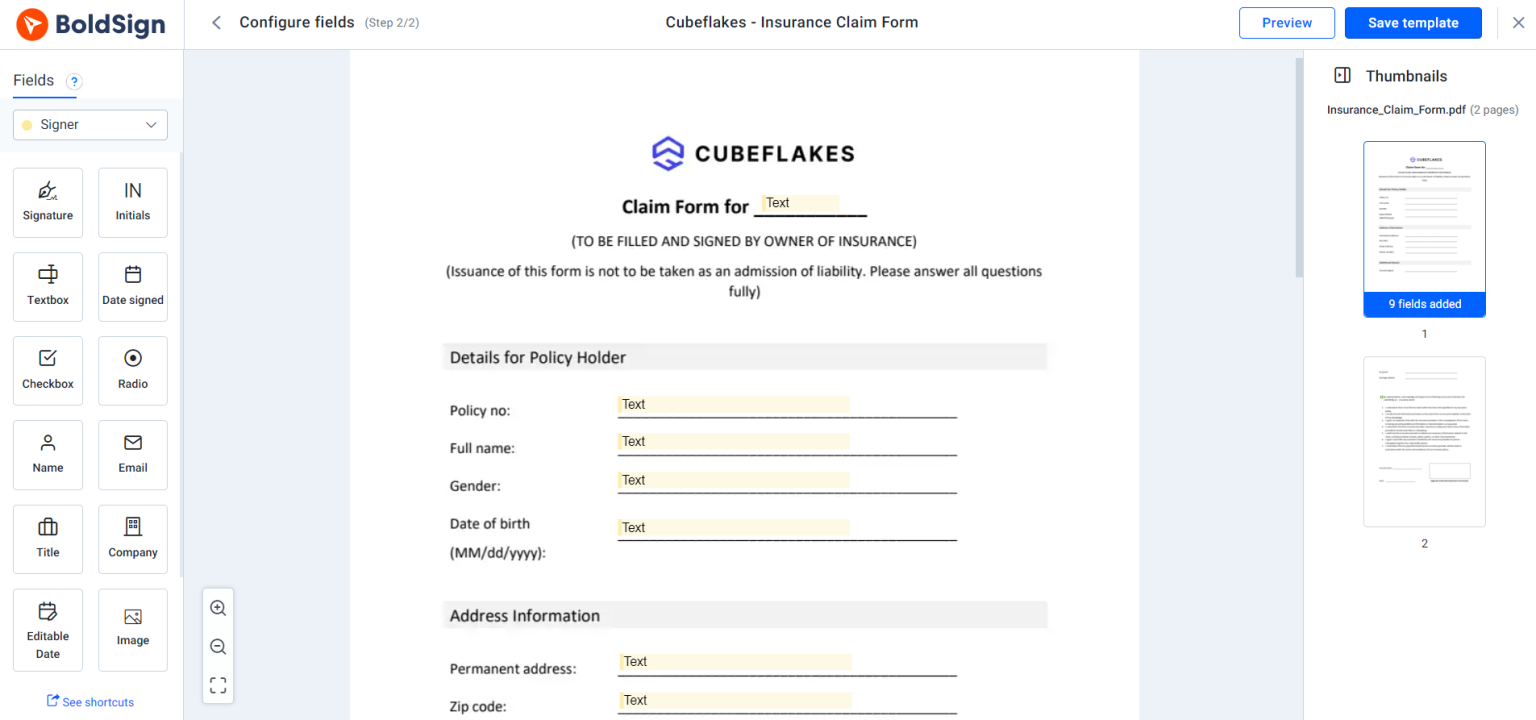Zoom in on the document

tap(218, 607)
